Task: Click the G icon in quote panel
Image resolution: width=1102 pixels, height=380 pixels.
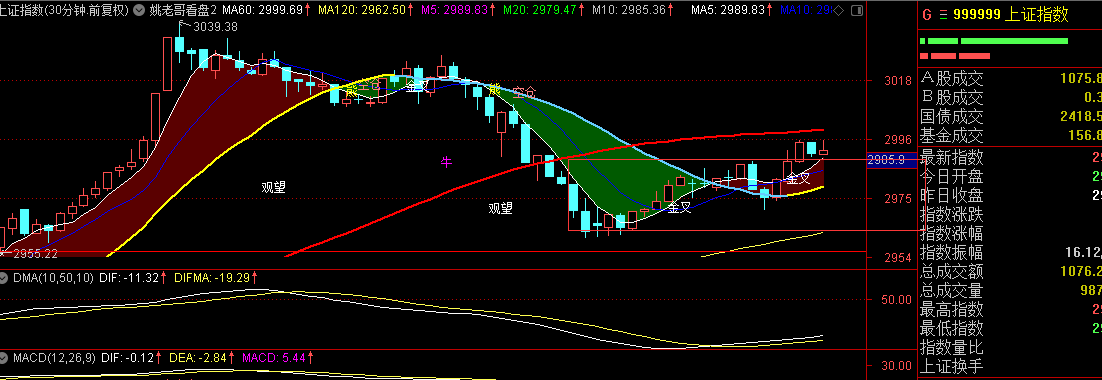Action: click(926, 15)
